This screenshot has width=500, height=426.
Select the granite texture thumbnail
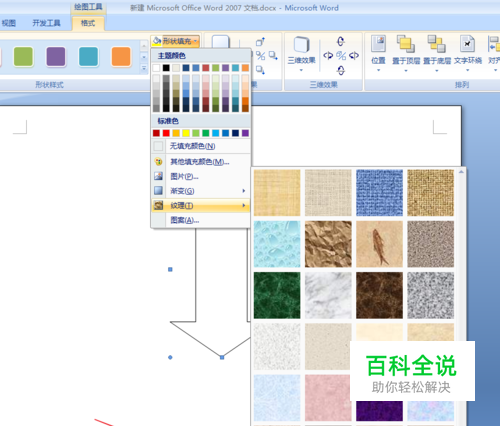point(431,295)
